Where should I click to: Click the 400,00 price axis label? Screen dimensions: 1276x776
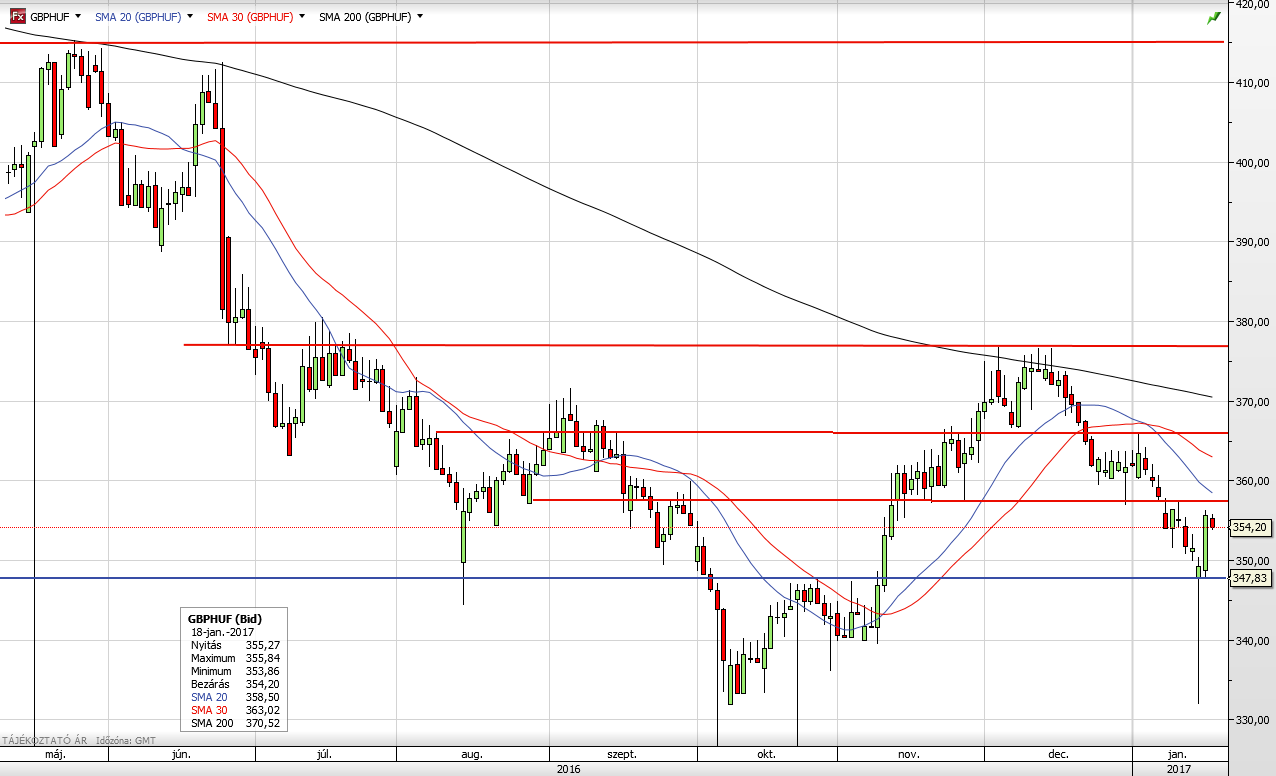[1253, 162]
